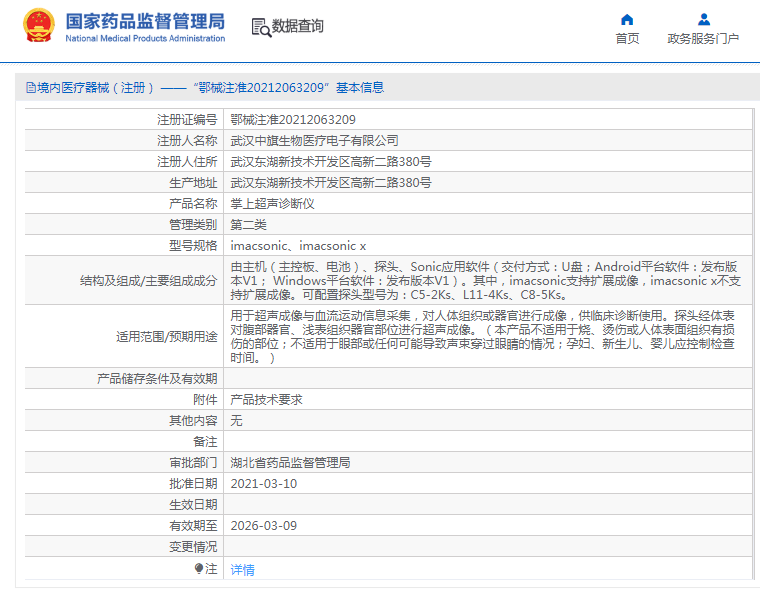This screenshot has height=590, width=760.
Task: Click expiry date 2026-03-09
Action: (263, 526)
